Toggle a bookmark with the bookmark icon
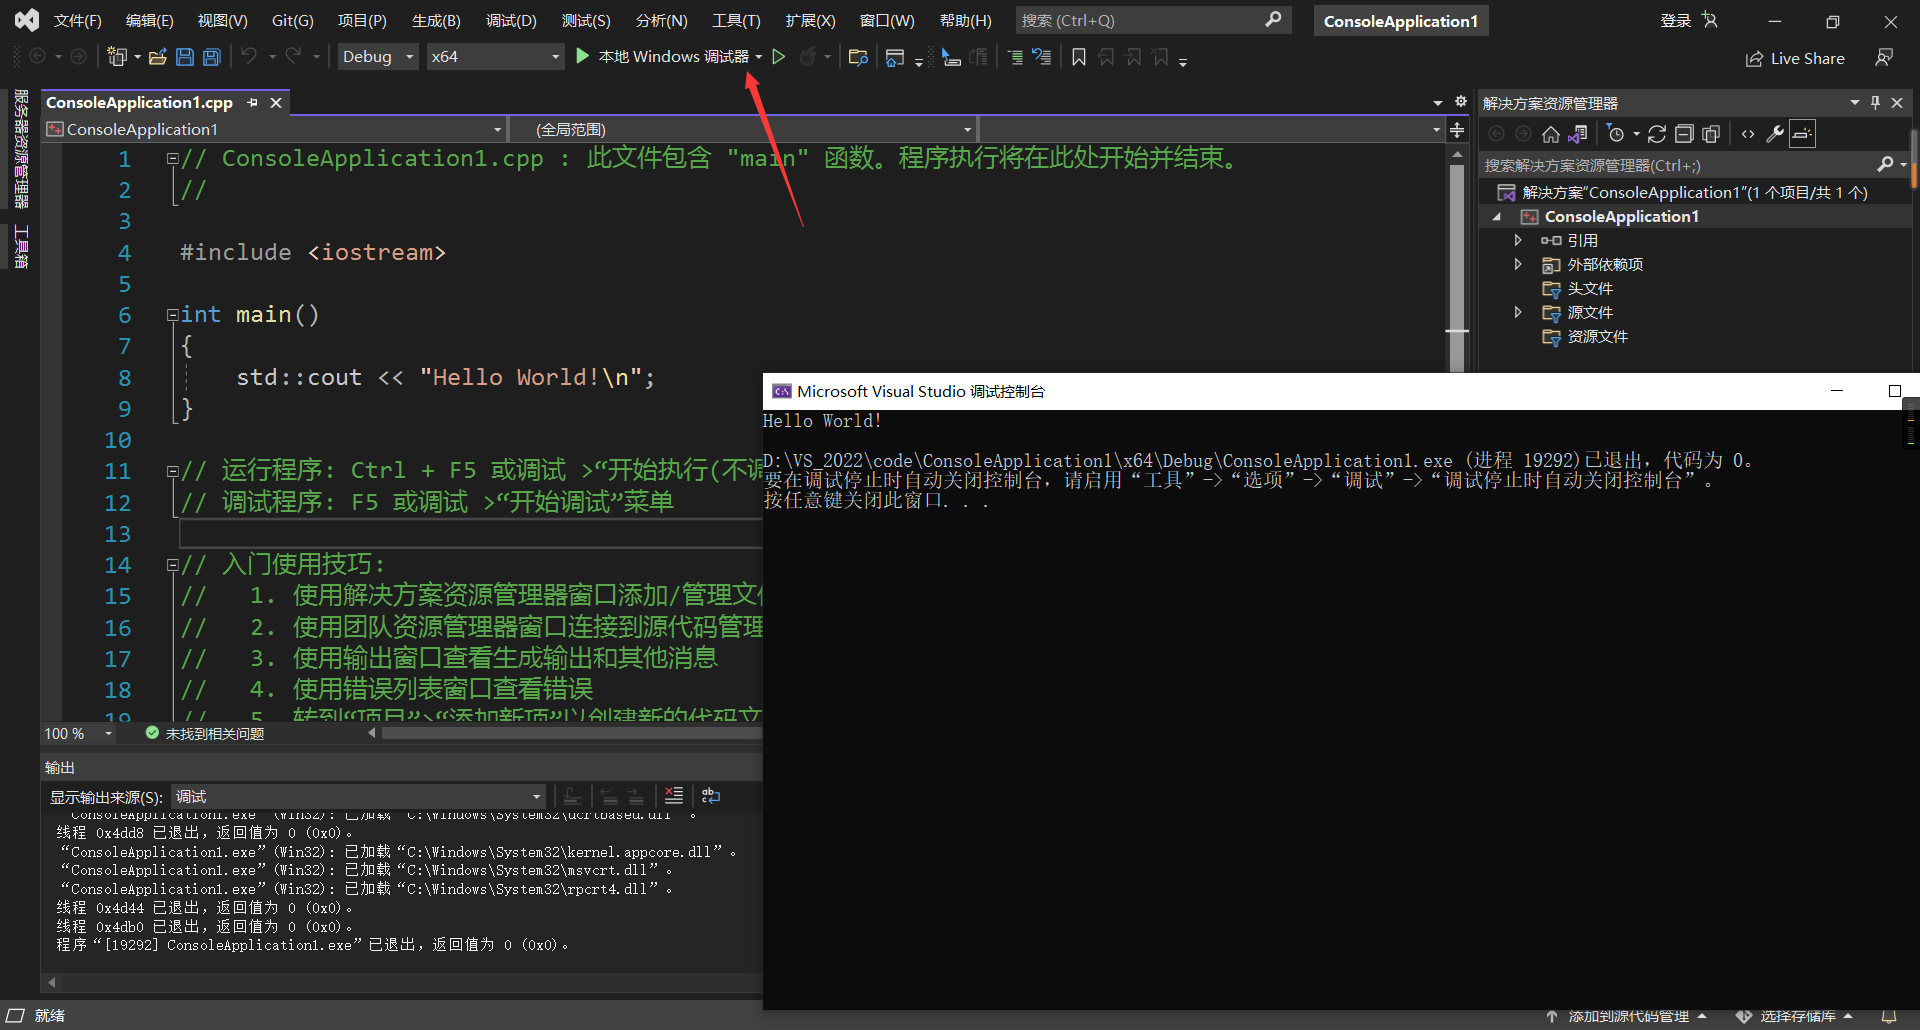Image resolution: width=1920 pixels, height=1030 pixels. click(x=1079, y=57)
